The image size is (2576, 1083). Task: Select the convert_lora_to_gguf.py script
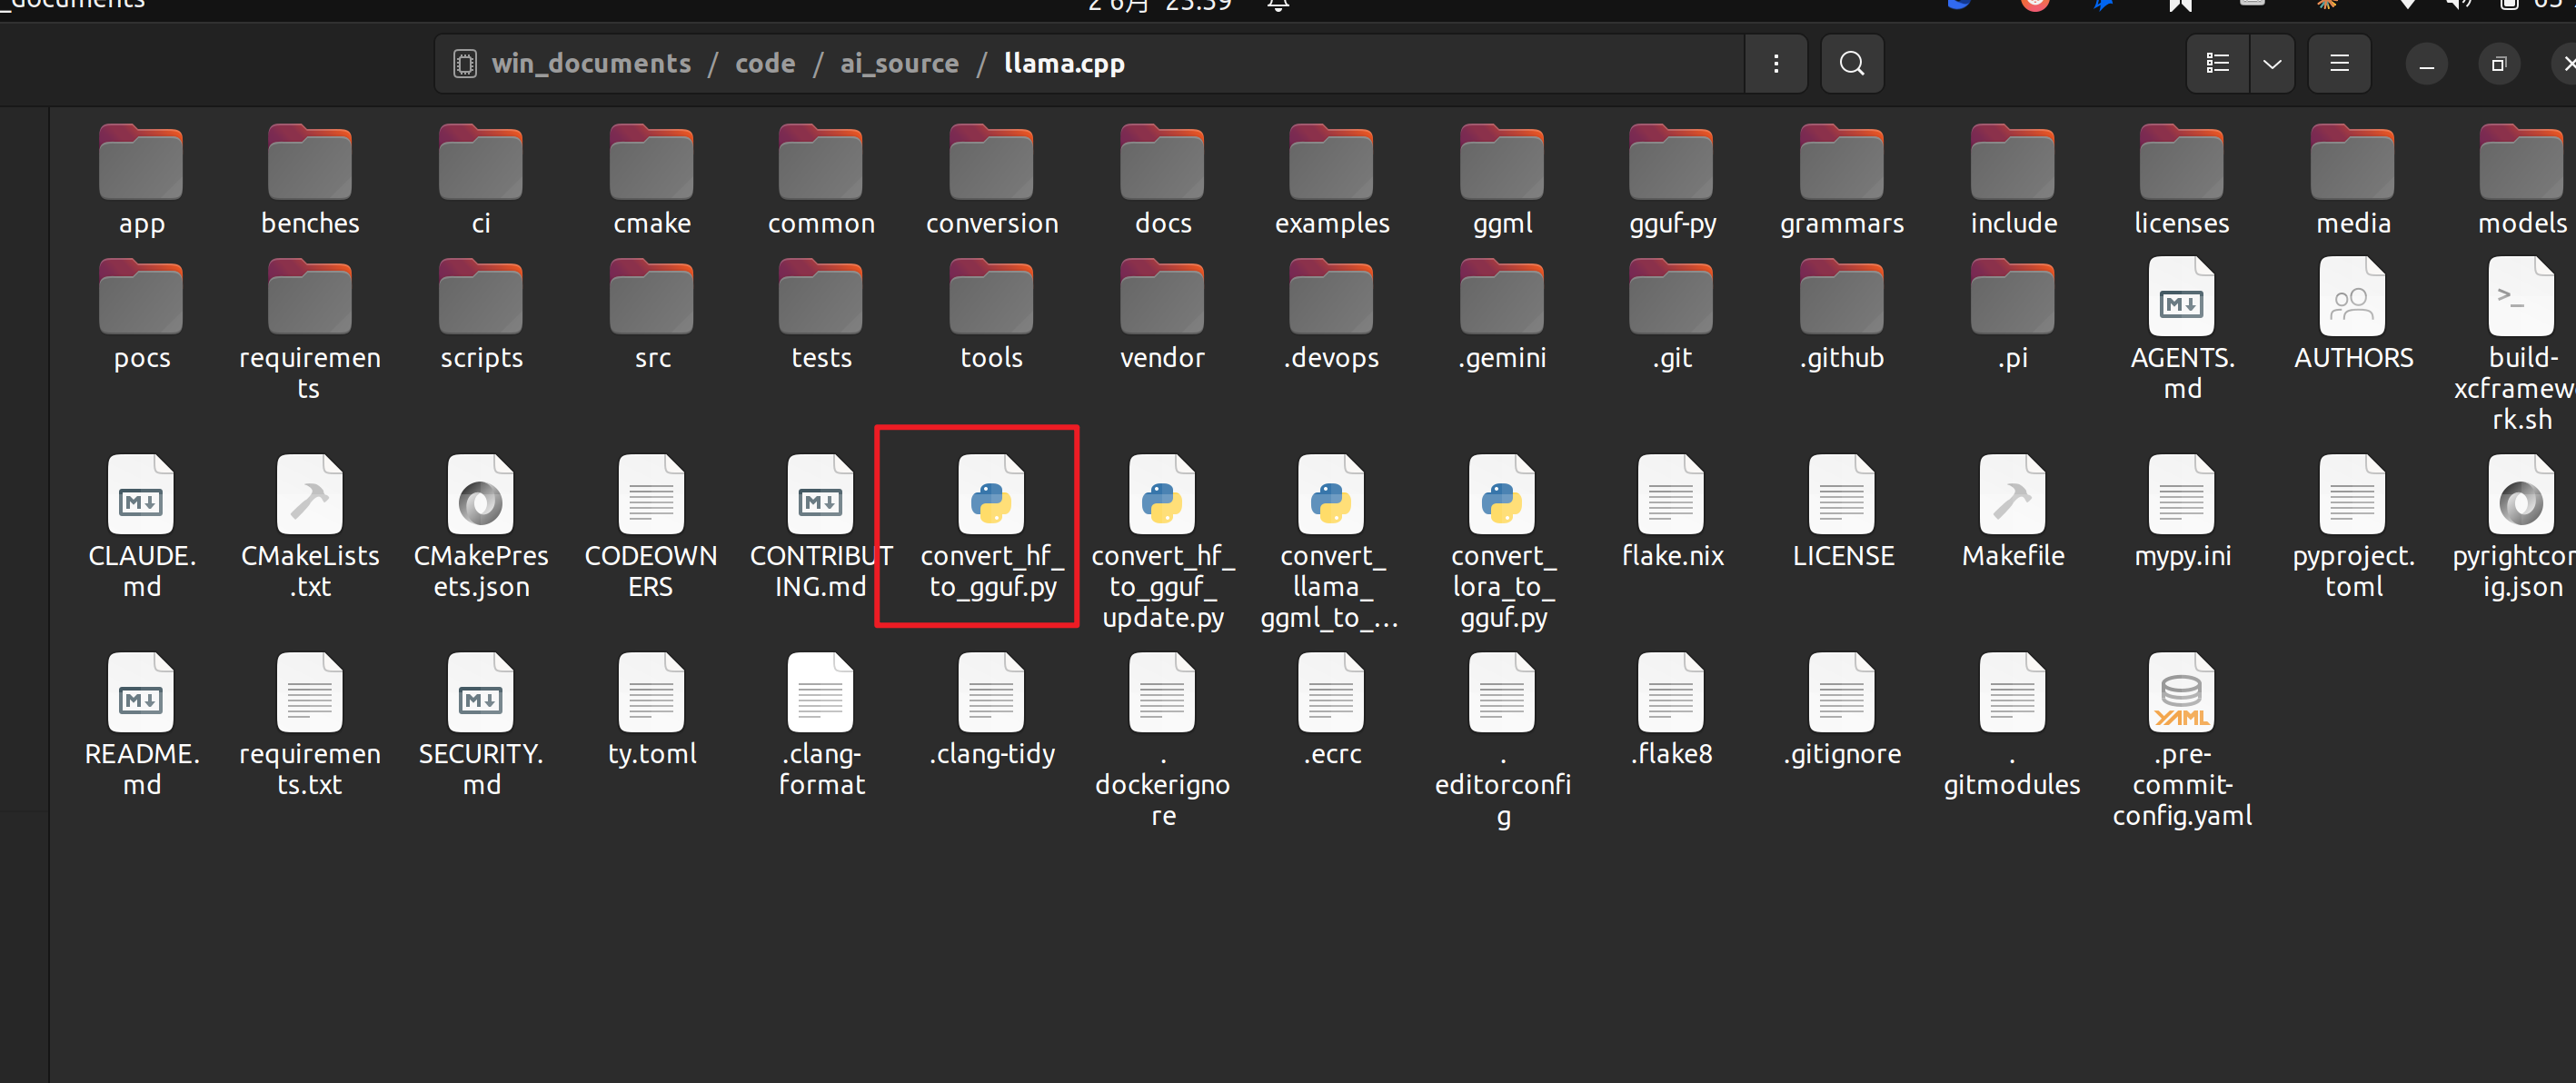click(1502, 542)
